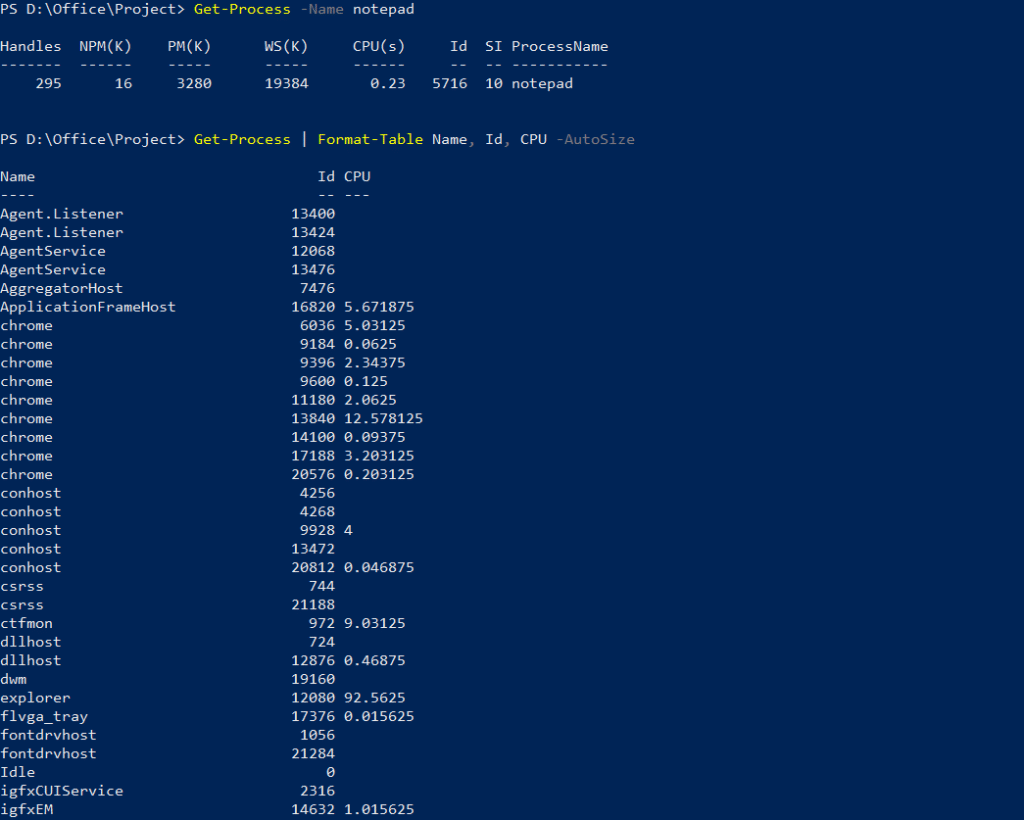Screen dimensions: 1024x820
Task: Select the ApplicationFrameHost row
Action: pyautogui.click(x=90, y=306)
